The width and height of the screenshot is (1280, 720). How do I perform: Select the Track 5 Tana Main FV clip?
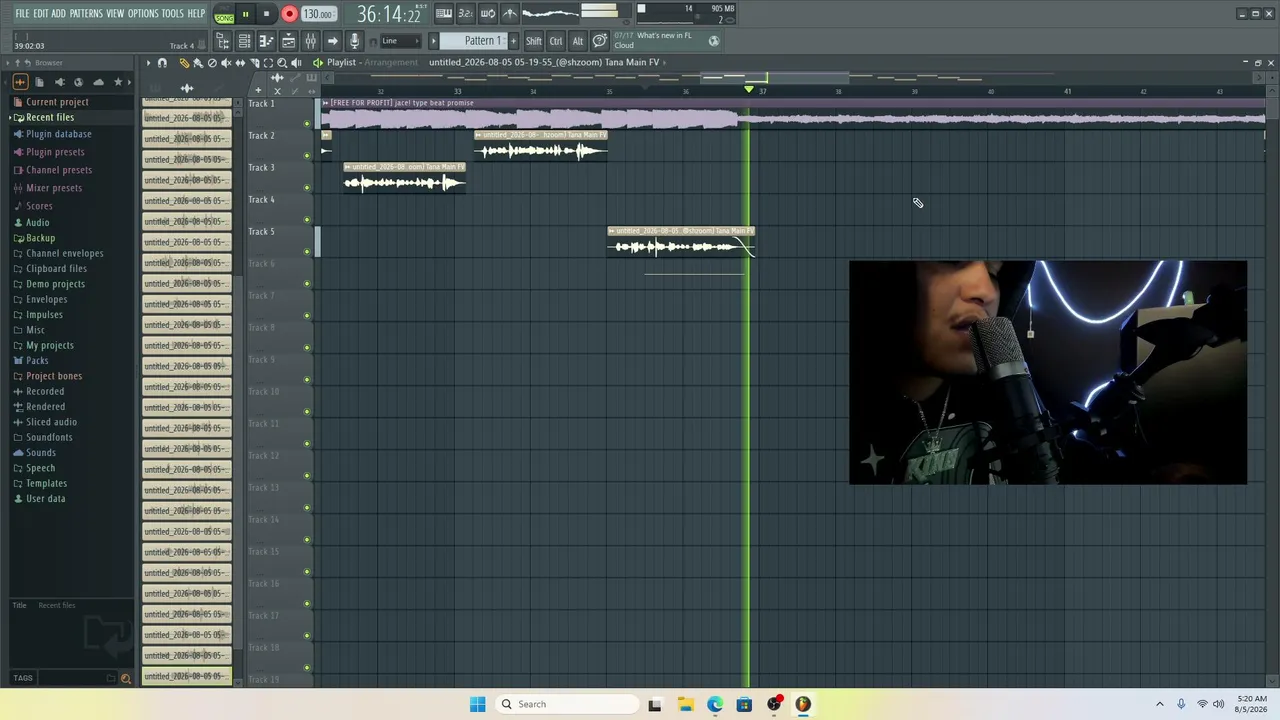(x=680, y=242)
